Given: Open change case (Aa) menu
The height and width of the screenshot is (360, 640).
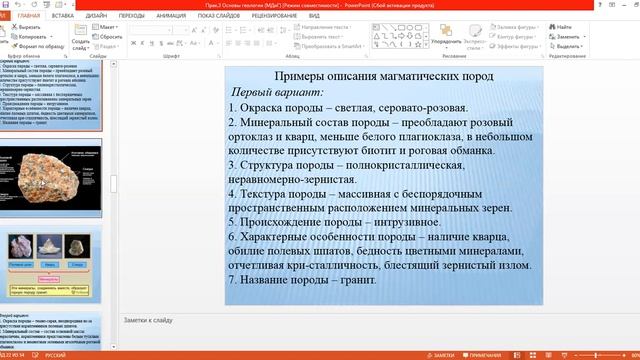Looking at the screenshot, I should pyautogui.click(x=194, y=43).
